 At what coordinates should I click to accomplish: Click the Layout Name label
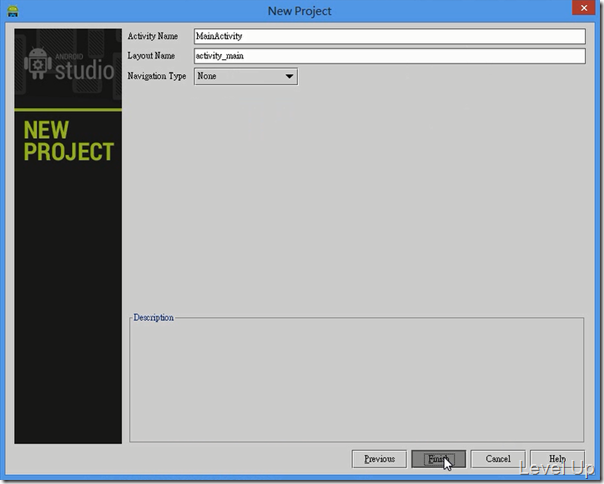tap(151, 56)
